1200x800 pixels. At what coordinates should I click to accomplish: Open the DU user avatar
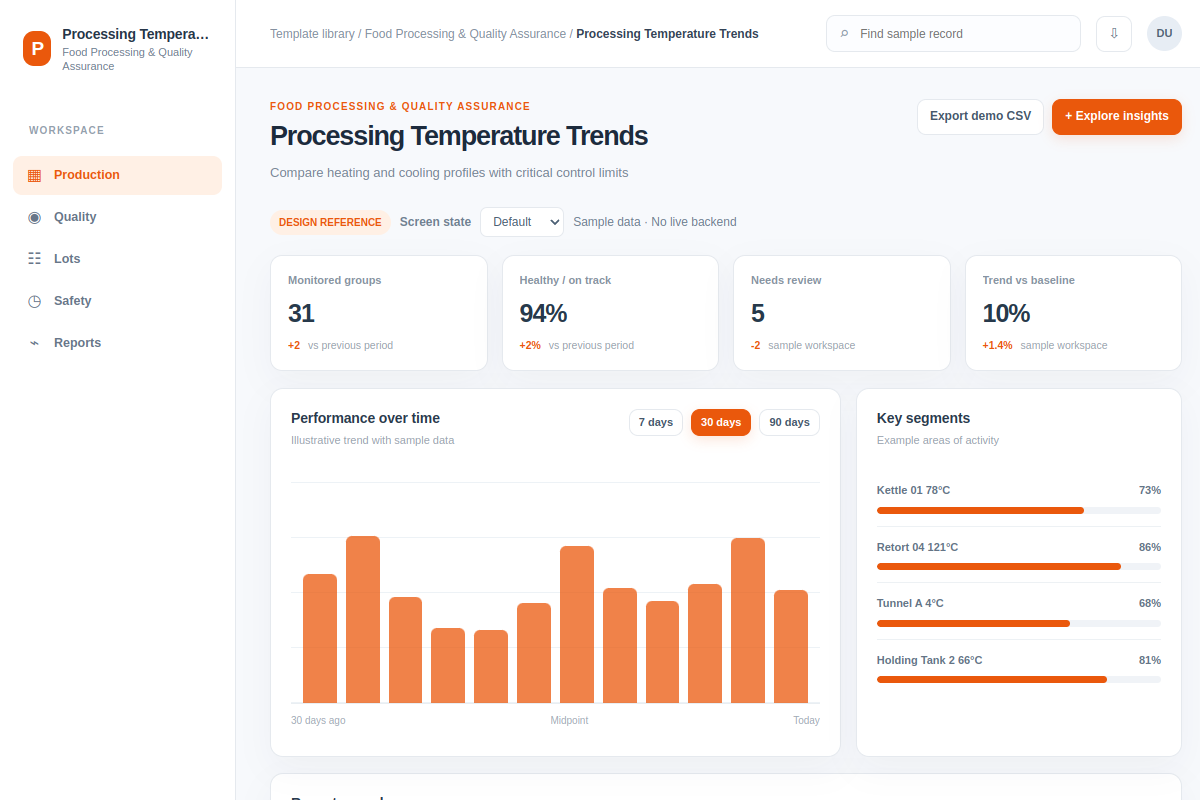(1164, 33)
